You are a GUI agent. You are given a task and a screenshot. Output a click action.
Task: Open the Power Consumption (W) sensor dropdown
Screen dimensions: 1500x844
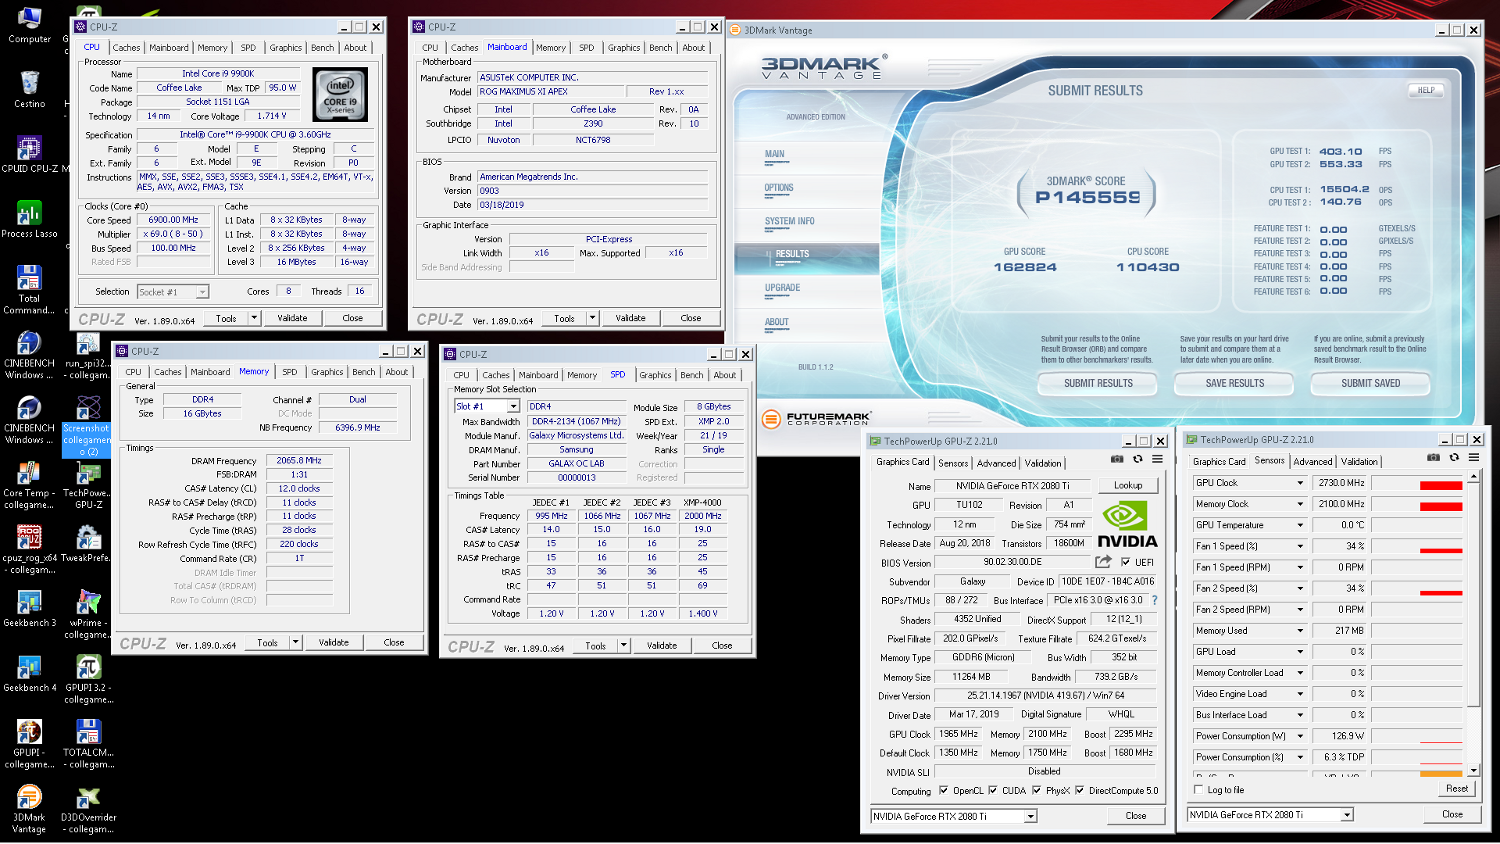tap(1300, 736)
